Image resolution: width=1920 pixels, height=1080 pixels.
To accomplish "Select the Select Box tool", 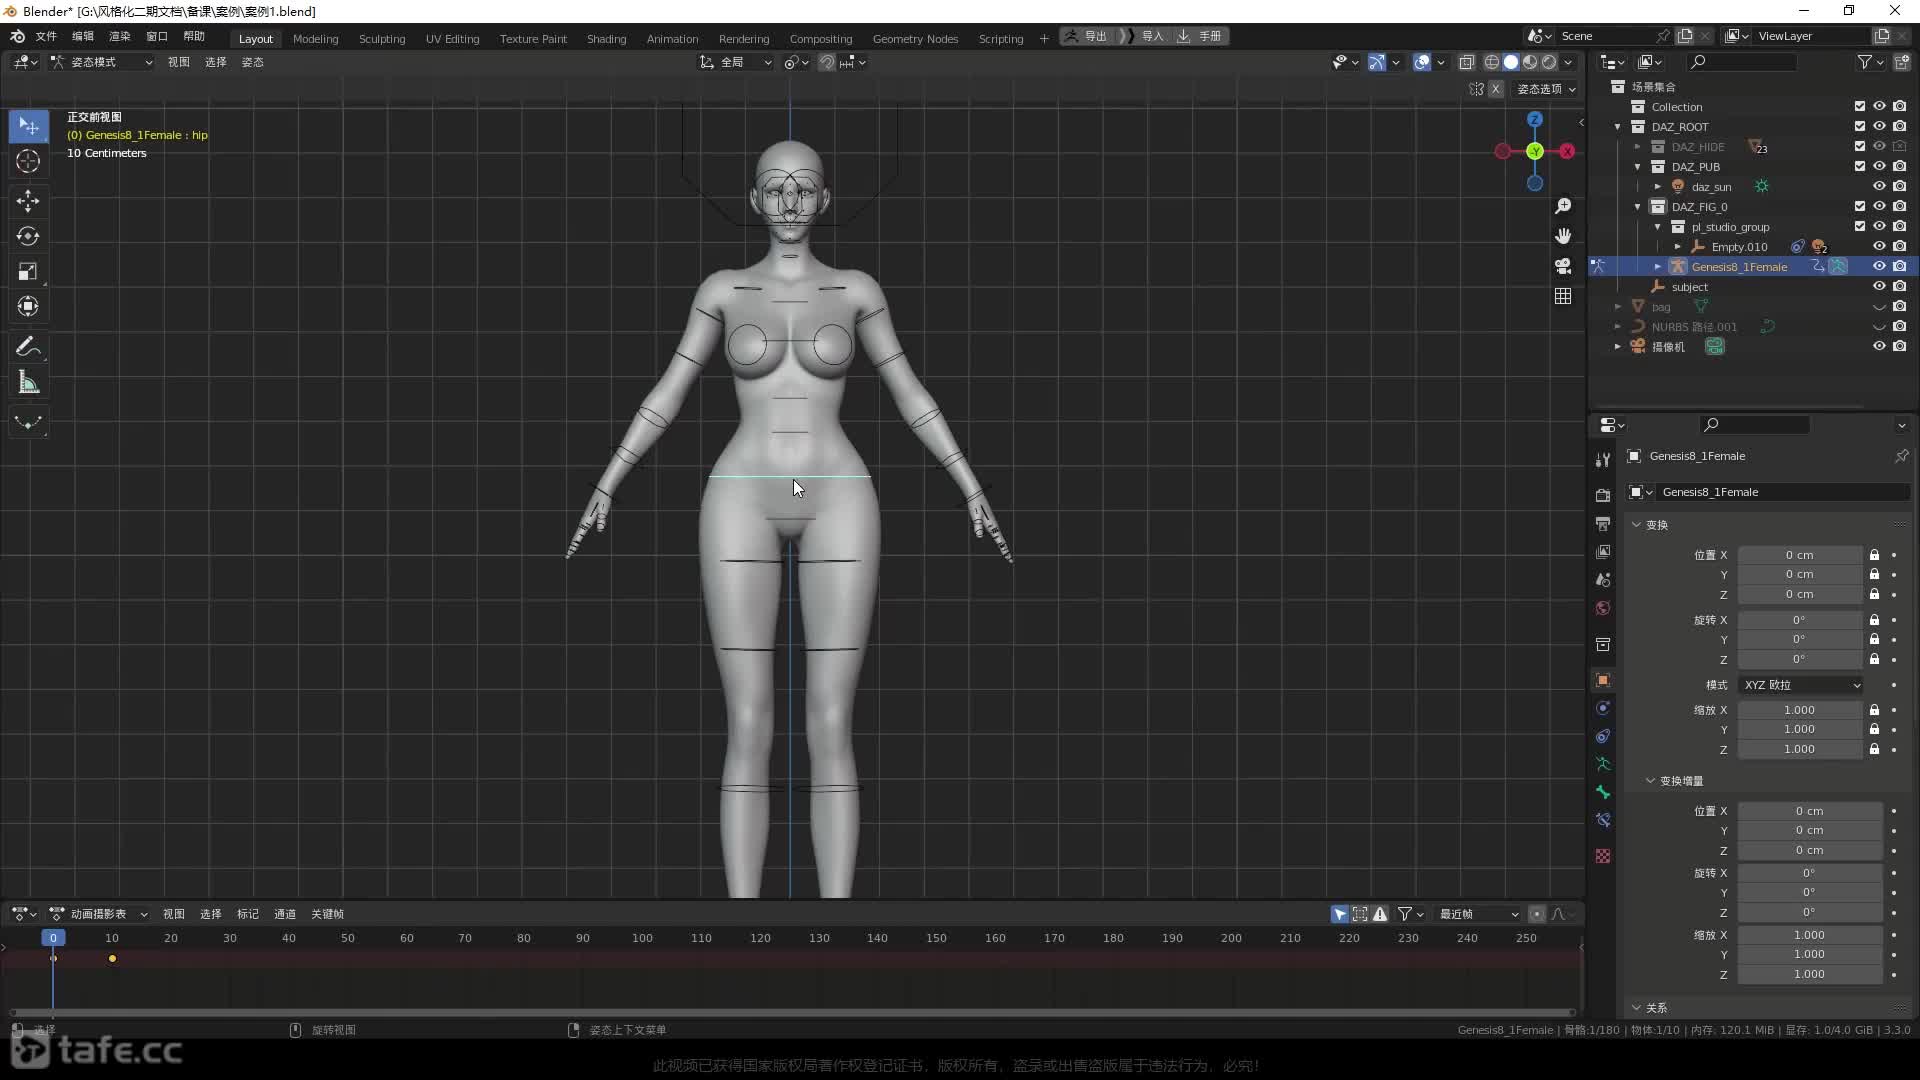I will (28, 126).
